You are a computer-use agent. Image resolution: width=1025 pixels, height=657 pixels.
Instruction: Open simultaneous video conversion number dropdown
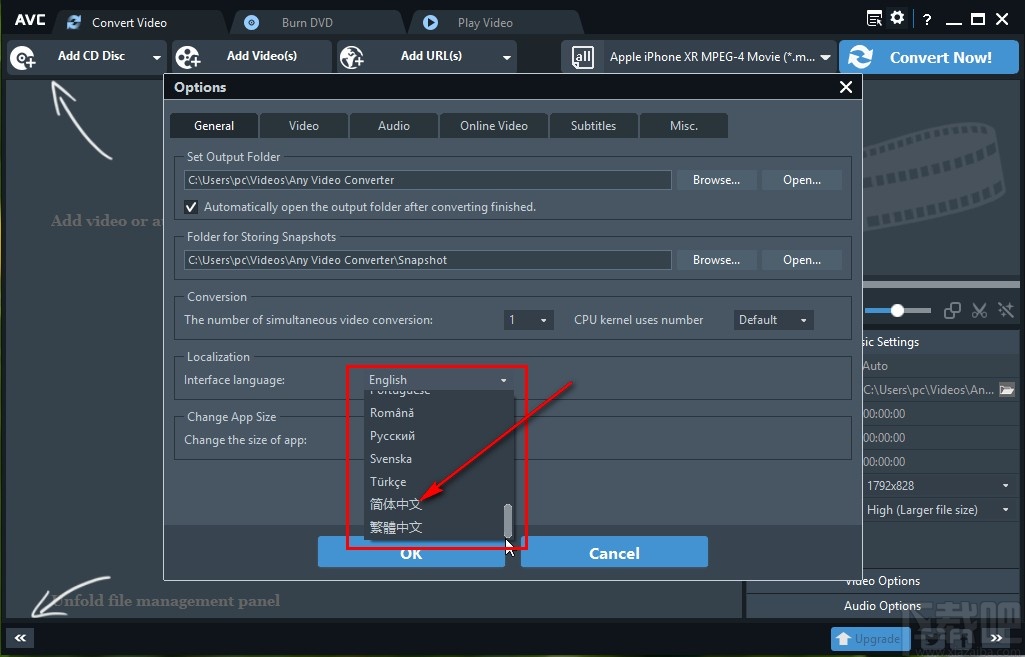[x=529, y=320]
